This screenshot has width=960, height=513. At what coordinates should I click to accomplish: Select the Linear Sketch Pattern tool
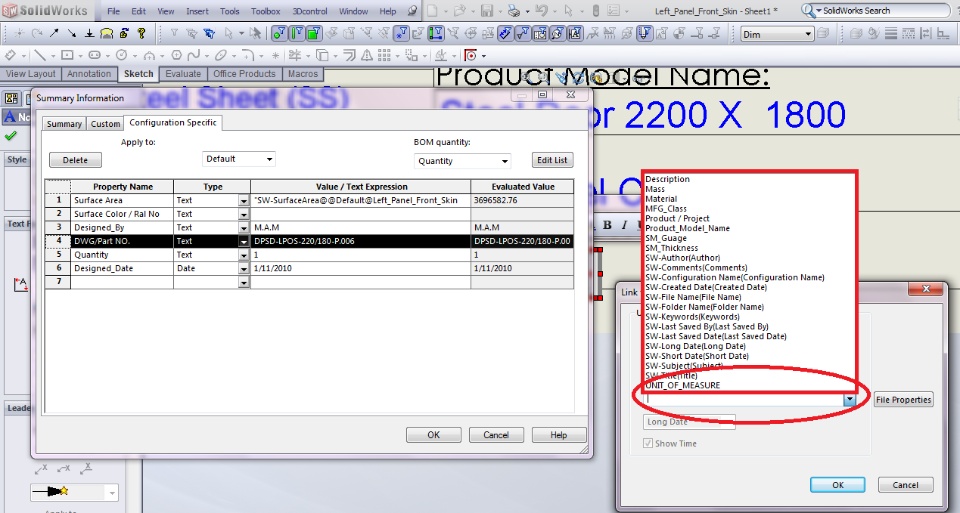point(384,55)
